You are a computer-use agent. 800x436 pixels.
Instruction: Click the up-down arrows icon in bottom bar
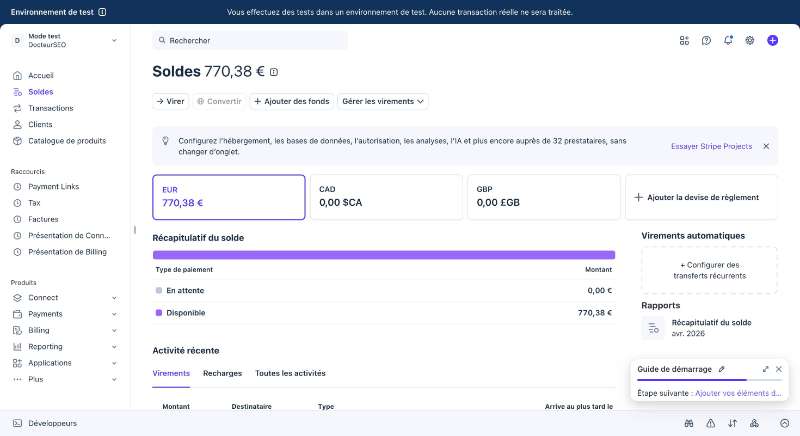(x=732, y=423)
